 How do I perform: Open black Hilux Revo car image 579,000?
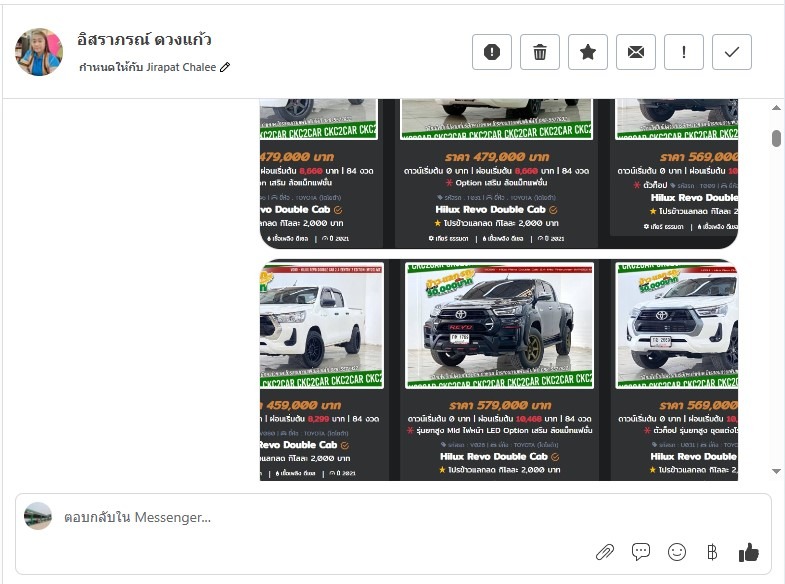(499, 325)
